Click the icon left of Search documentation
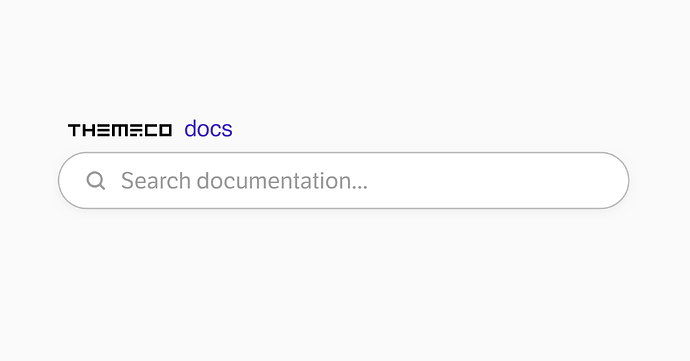Screen dimensions: 690x361 [x=95, y=180]
